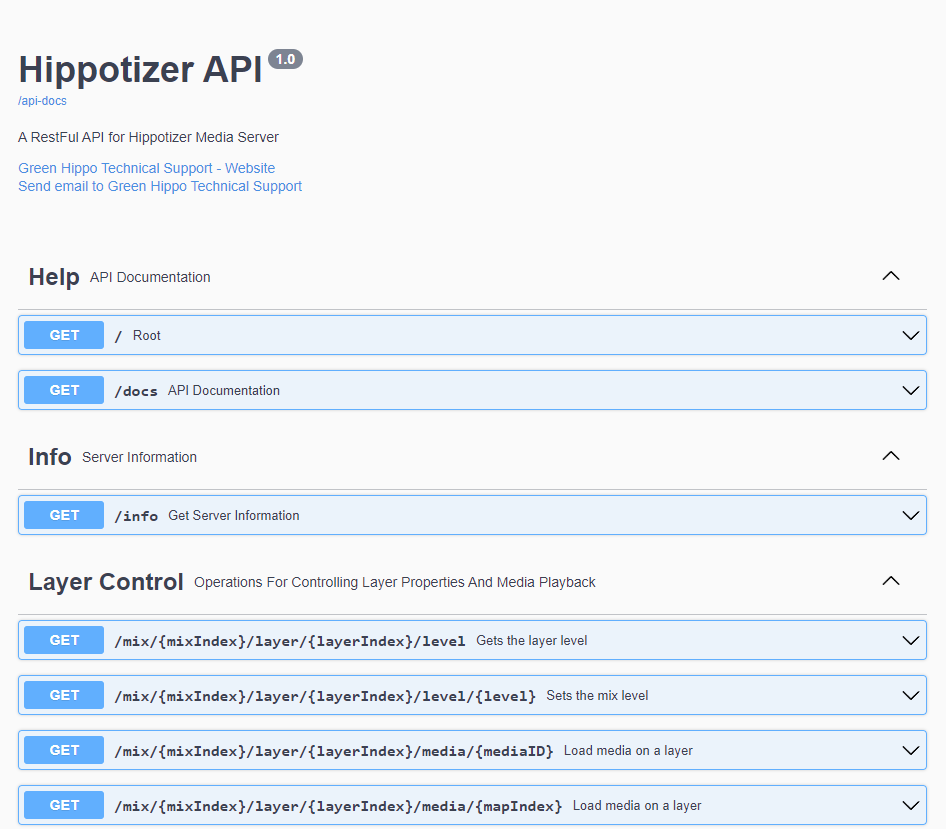Click the GET badge for setting the mix level
The height and width of the screenshot is (829, 946).
(63, 695)
